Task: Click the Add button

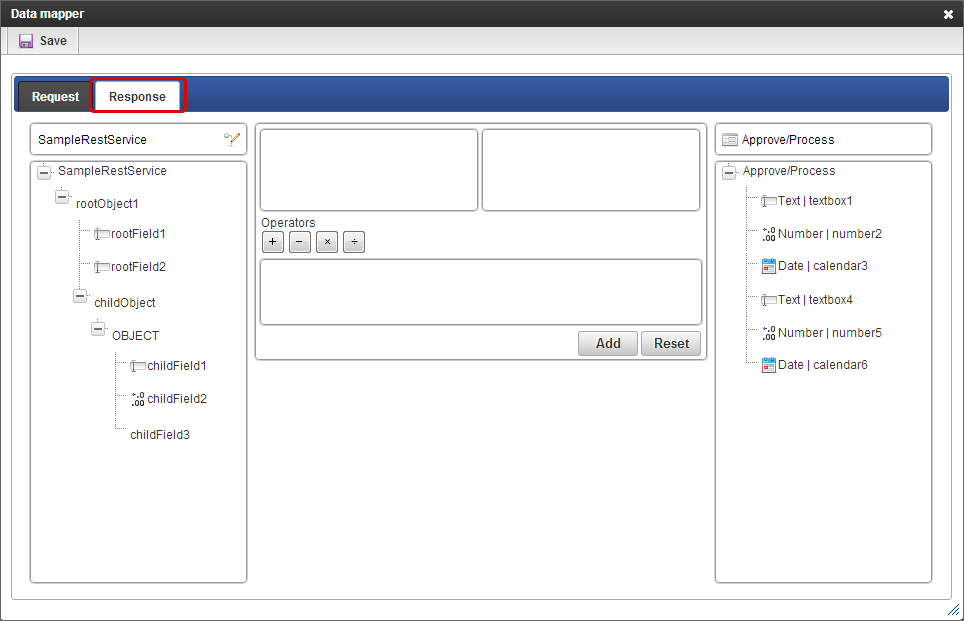Action: 607,343
